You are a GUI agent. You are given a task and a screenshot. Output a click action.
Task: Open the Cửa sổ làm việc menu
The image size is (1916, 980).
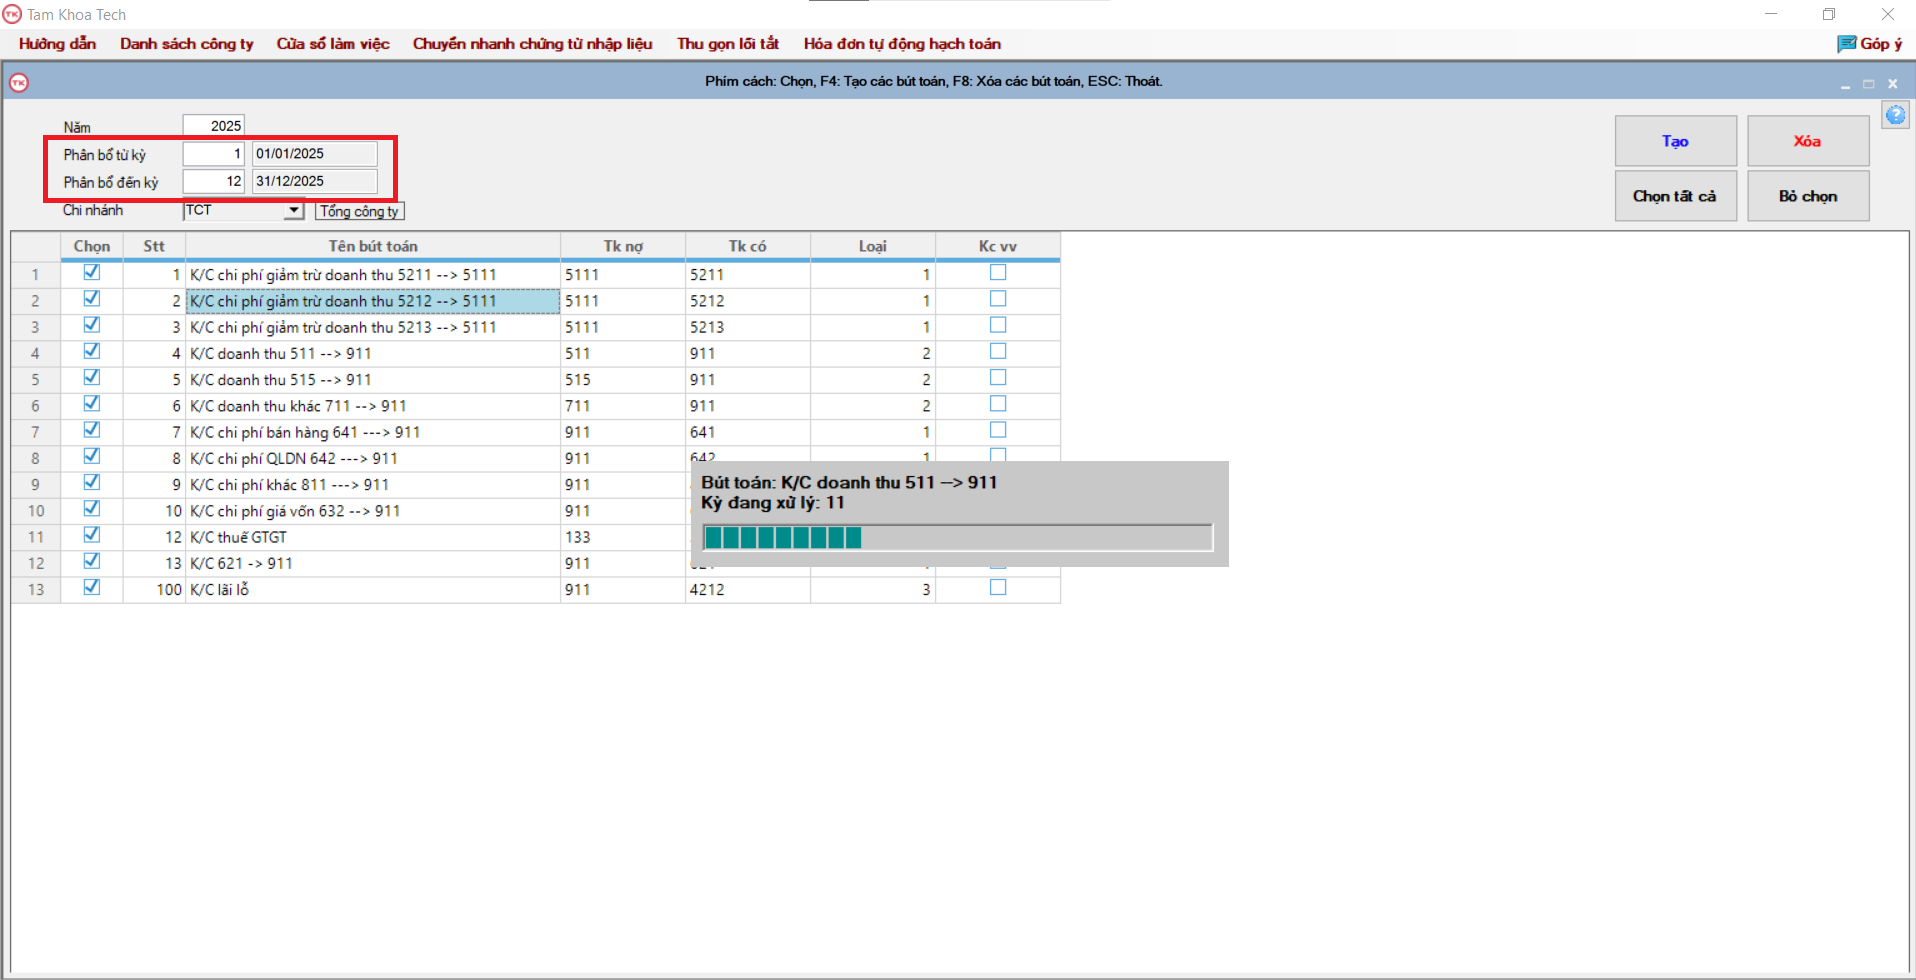click(x=333, y=44)
